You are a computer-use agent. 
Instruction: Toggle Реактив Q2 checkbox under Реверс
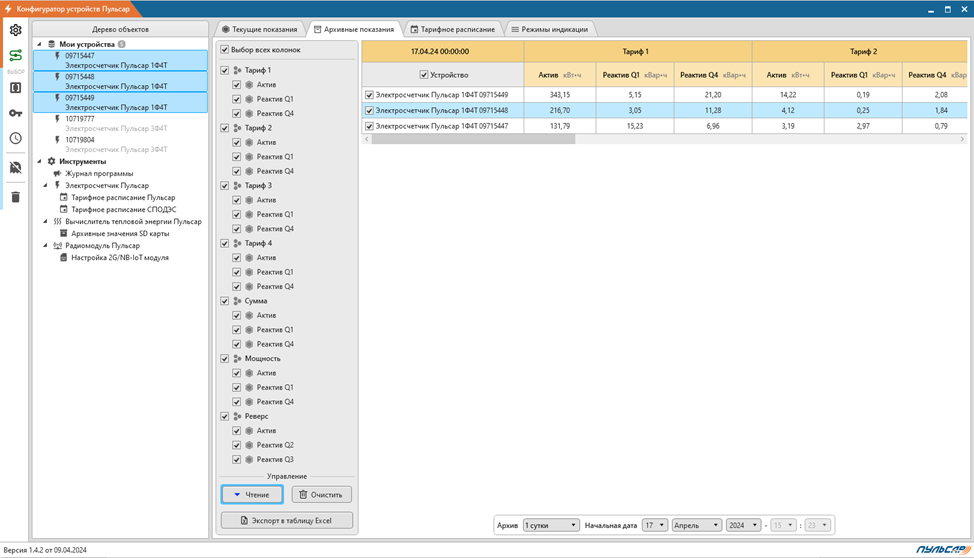pyautogui.click(x=237, y=445)
